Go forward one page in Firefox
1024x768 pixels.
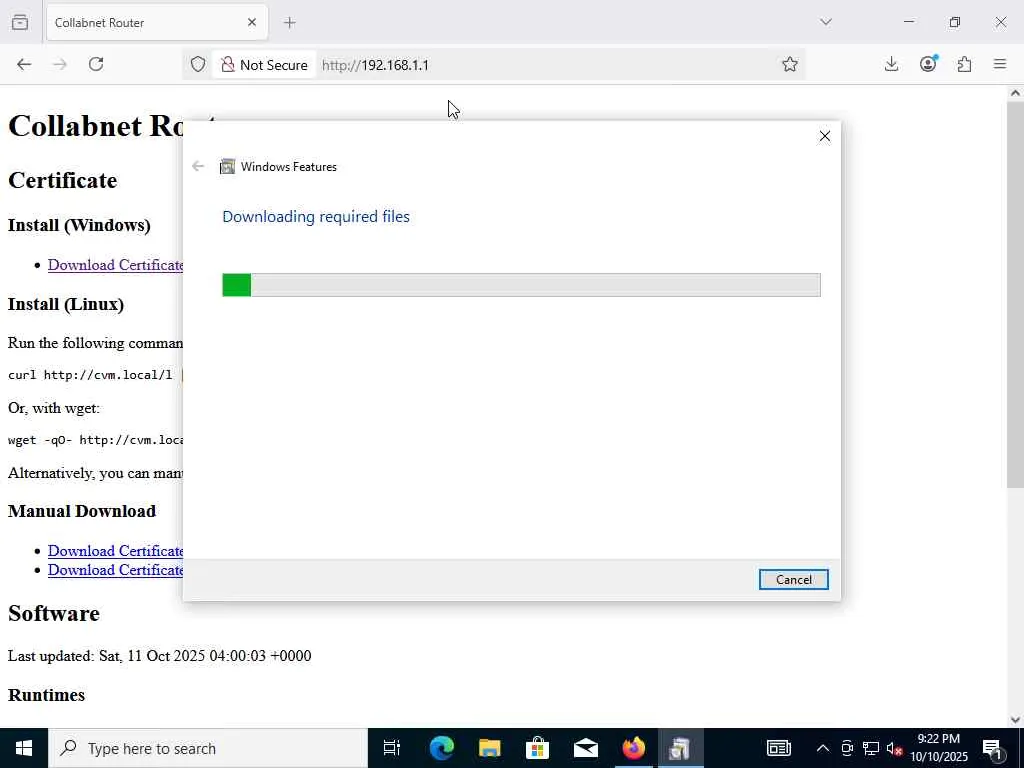tap(59, 64)
